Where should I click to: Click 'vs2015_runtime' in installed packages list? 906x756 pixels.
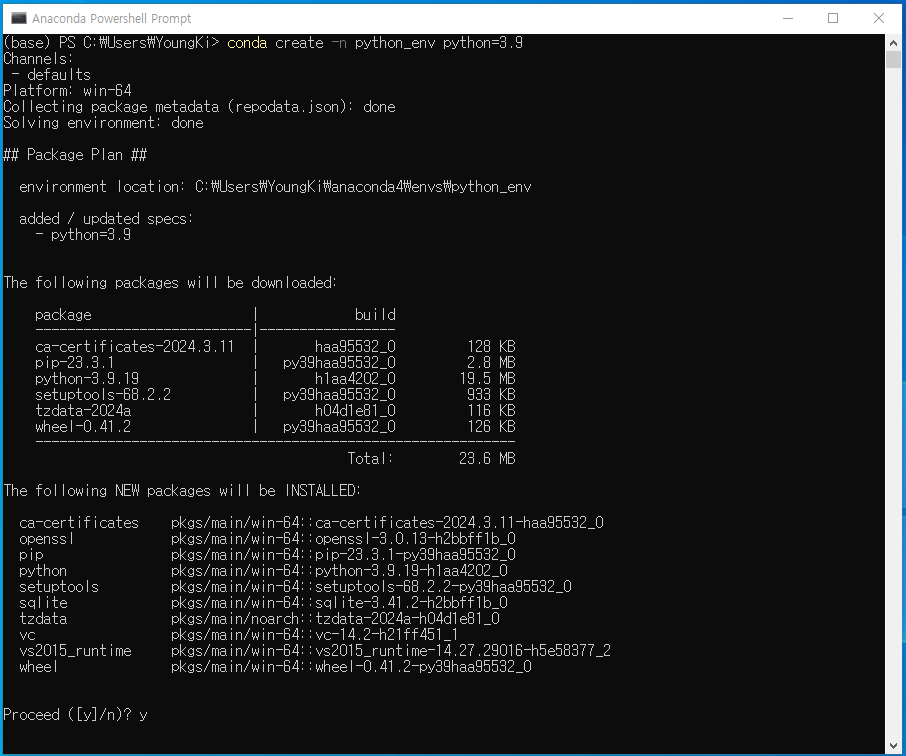(x=75, y=651)
